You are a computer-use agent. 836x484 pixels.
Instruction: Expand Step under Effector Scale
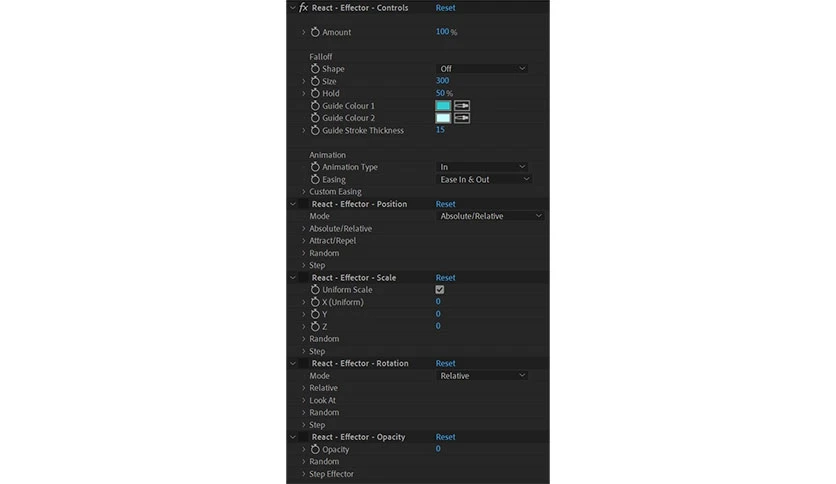304,351
